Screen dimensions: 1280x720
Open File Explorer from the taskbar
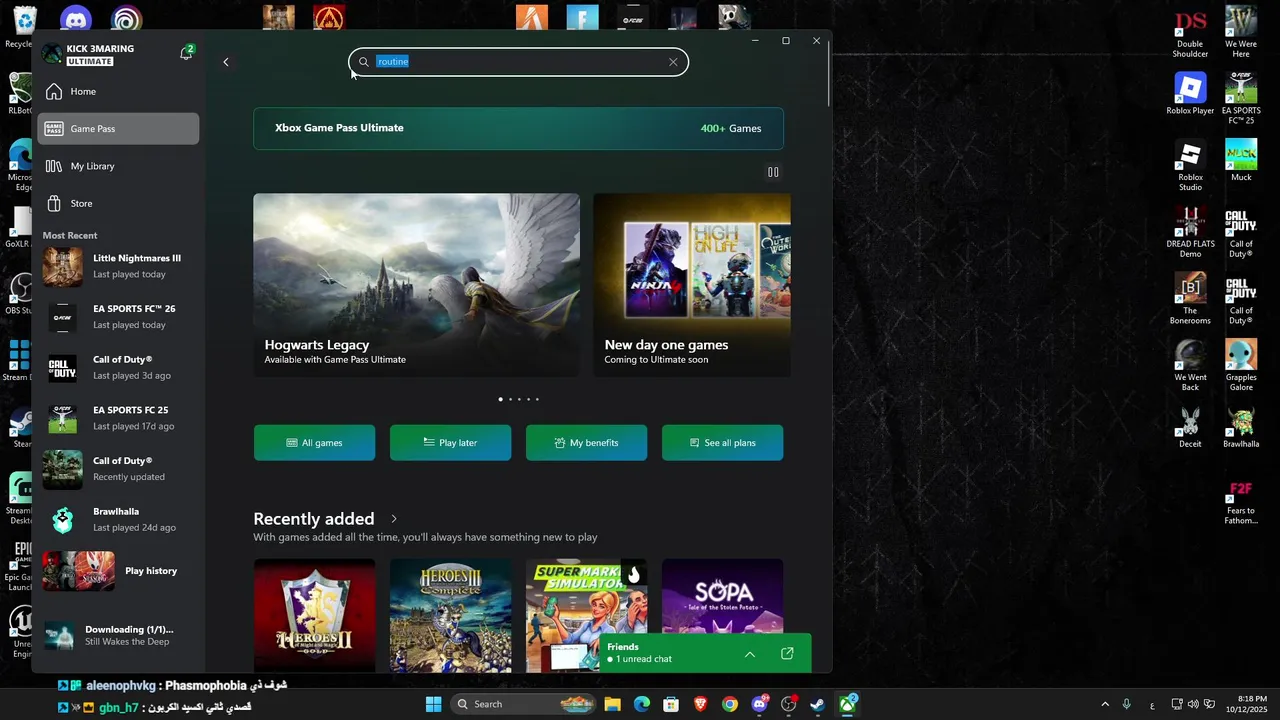coord(612,704)
